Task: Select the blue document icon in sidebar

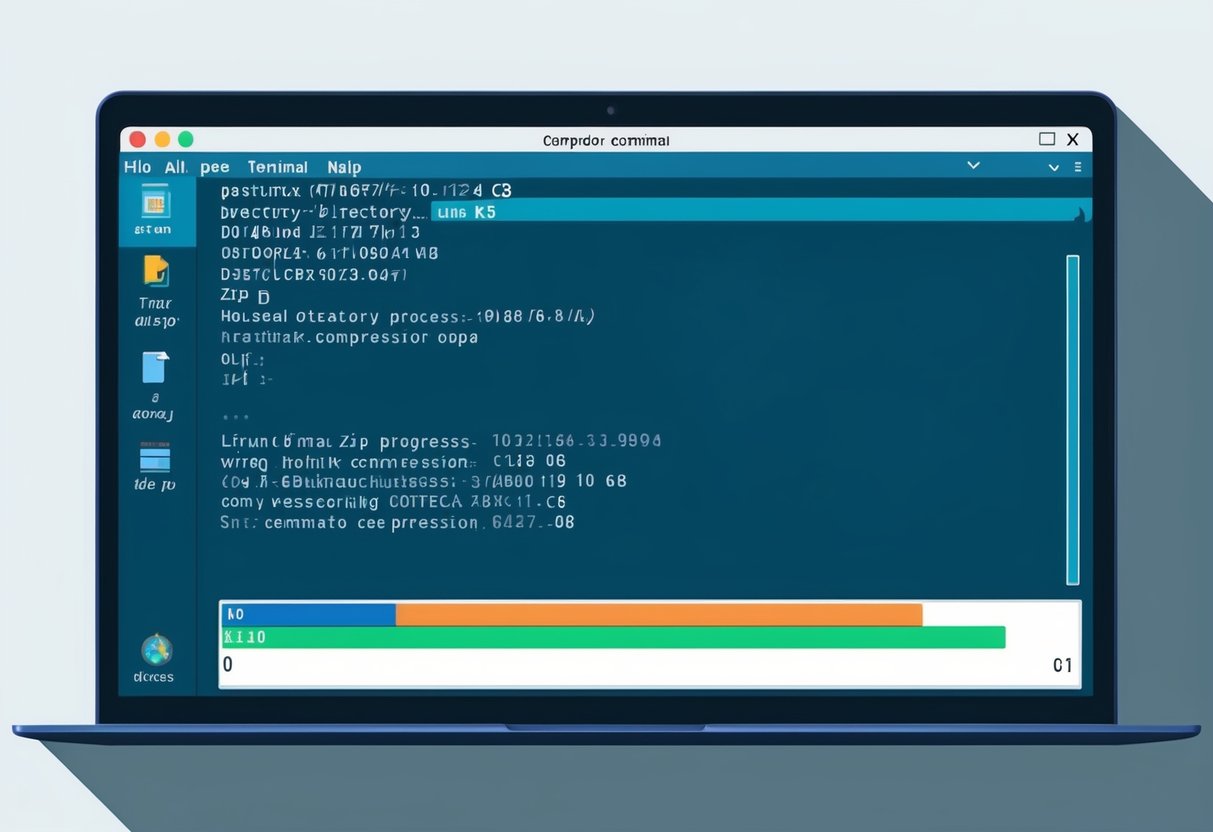Action: tap(153, 367)
